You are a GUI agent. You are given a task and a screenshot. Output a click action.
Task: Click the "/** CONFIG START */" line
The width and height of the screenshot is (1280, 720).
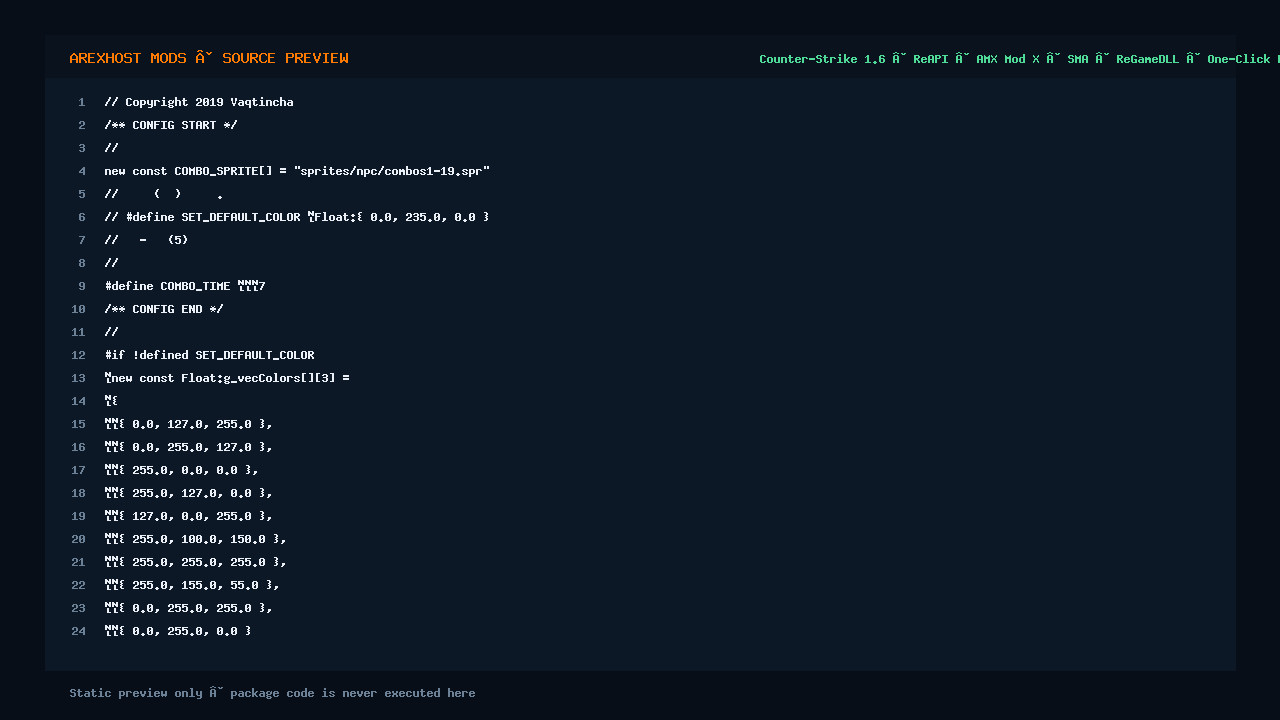click(x=171, y=125)
